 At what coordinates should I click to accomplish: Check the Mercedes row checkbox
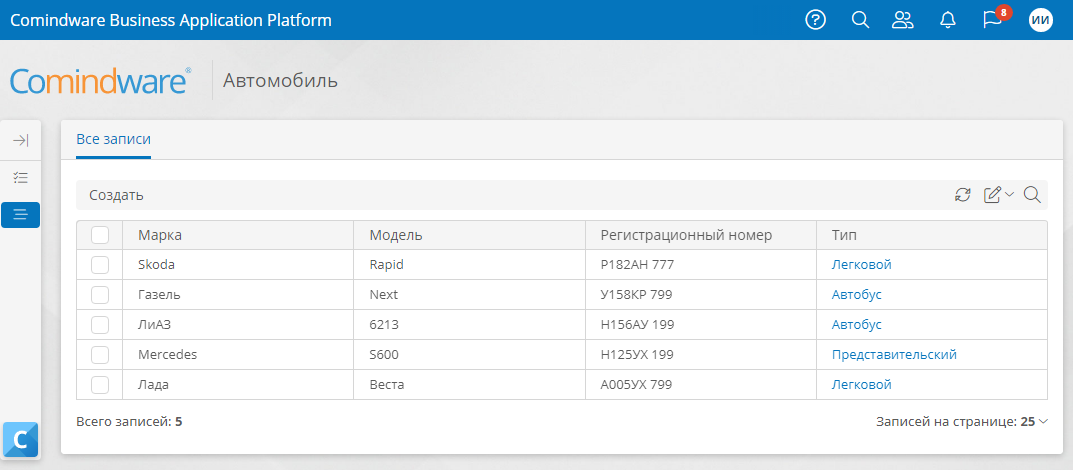[100, 355]
